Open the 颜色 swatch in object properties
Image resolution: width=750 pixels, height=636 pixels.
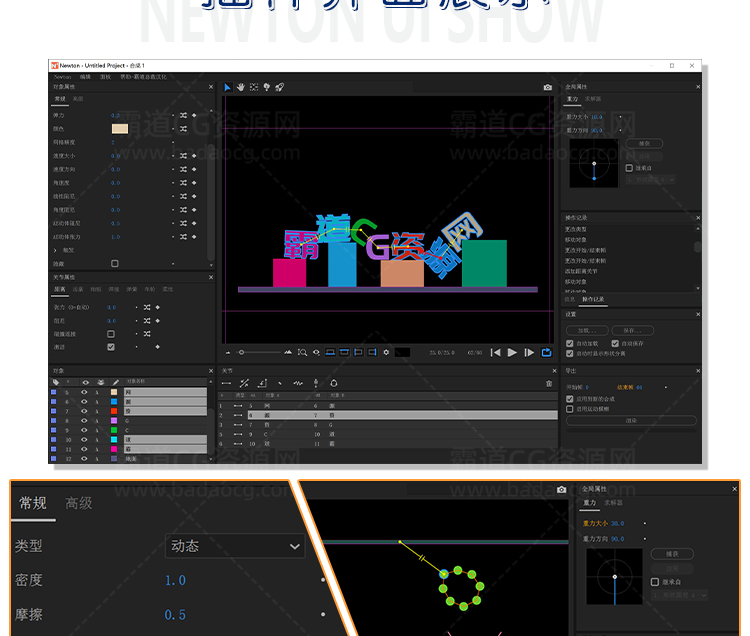point(120,129)
